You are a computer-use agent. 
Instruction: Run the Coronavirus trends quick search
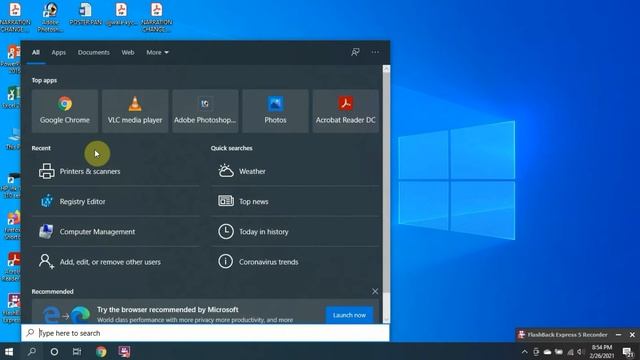[x=295, y=262]
